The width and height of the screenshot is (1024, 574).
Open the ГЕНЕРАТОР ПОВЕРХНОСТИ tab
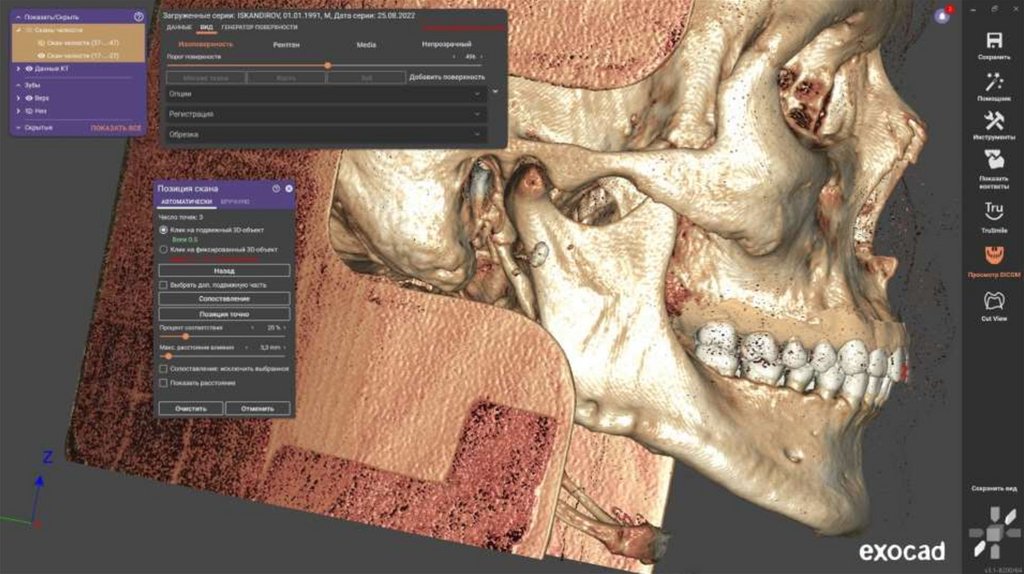tap(259, 27)
